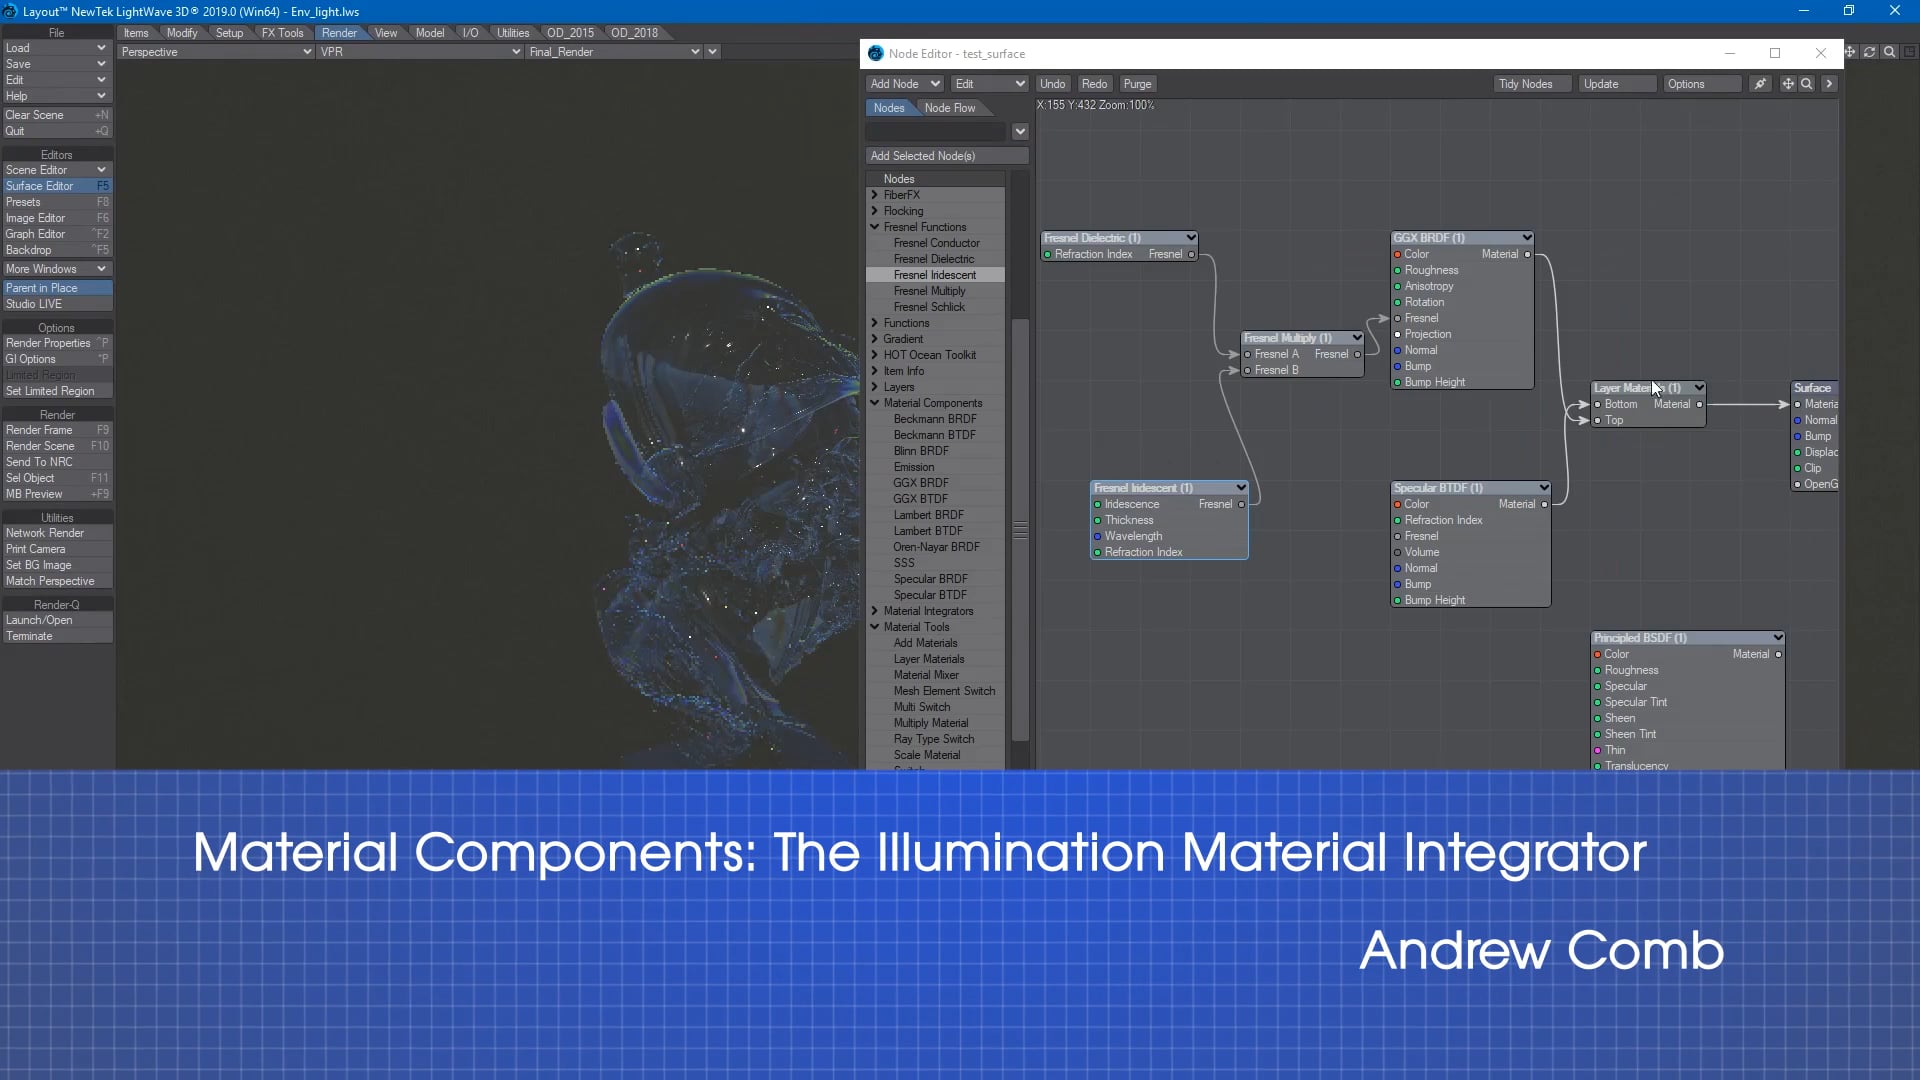Click the Update button
The width and height of the screenshot is (1920, 1080).
[1617, 84]
